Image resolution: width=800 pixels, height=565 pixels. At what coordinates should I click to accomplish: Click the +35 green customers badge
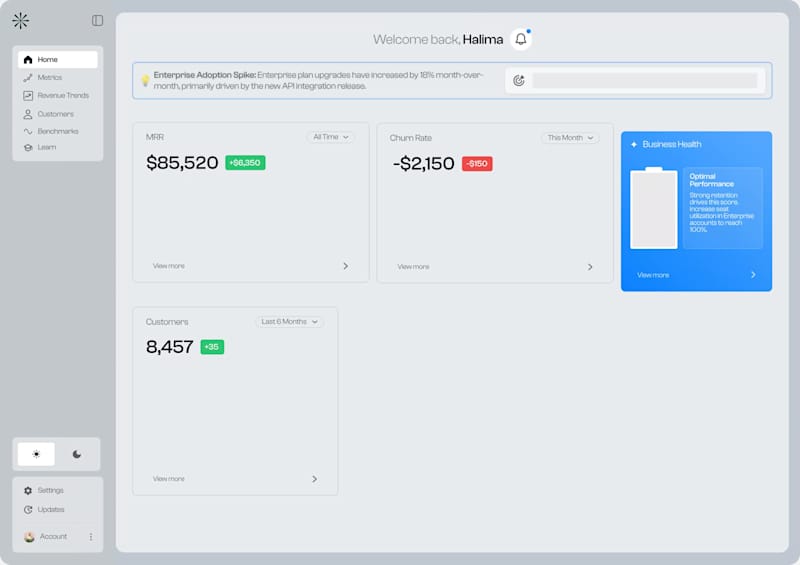click(x=212, y=347)
